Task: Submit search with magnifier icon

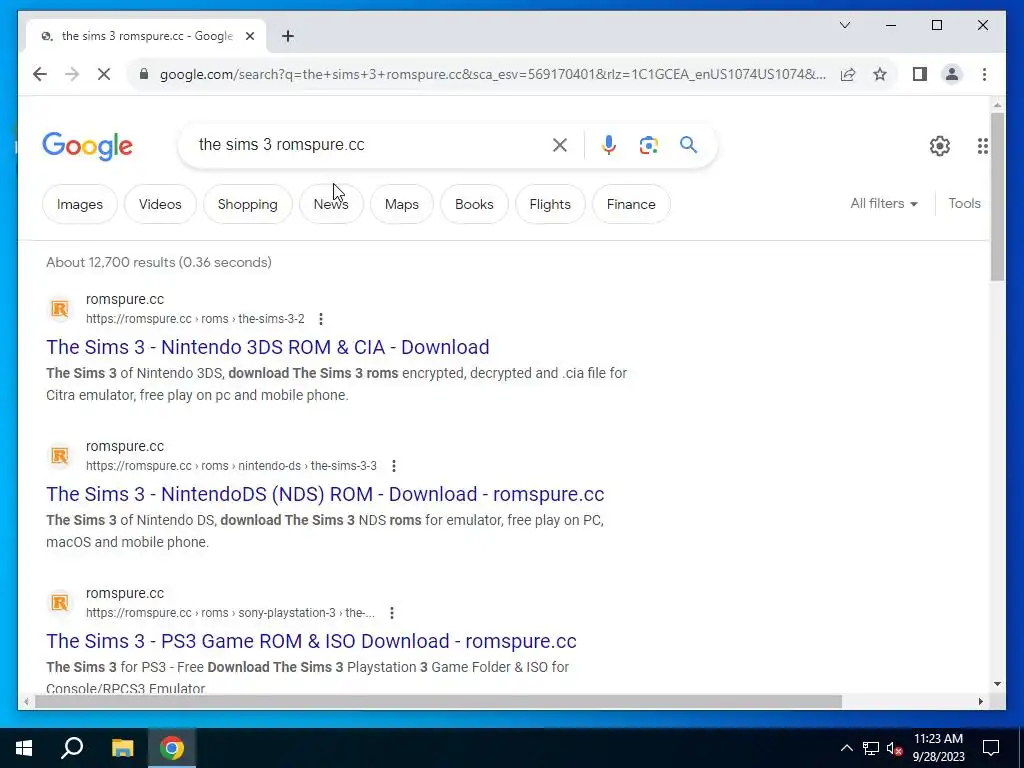Action: tap(688, 144)
